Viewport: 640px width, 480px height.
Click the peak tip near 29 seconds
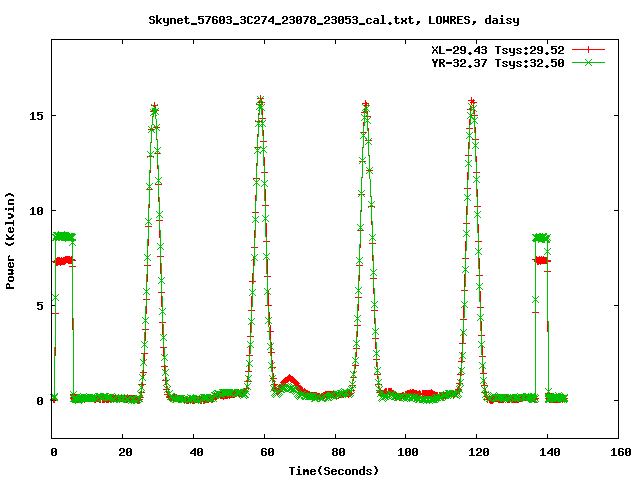coord(154,107)
